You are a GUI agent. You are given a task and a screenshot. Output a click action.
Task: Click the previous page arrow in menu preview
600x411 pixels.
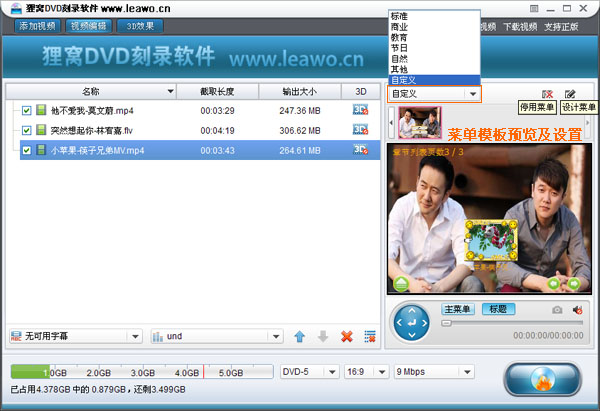(553, 284)
